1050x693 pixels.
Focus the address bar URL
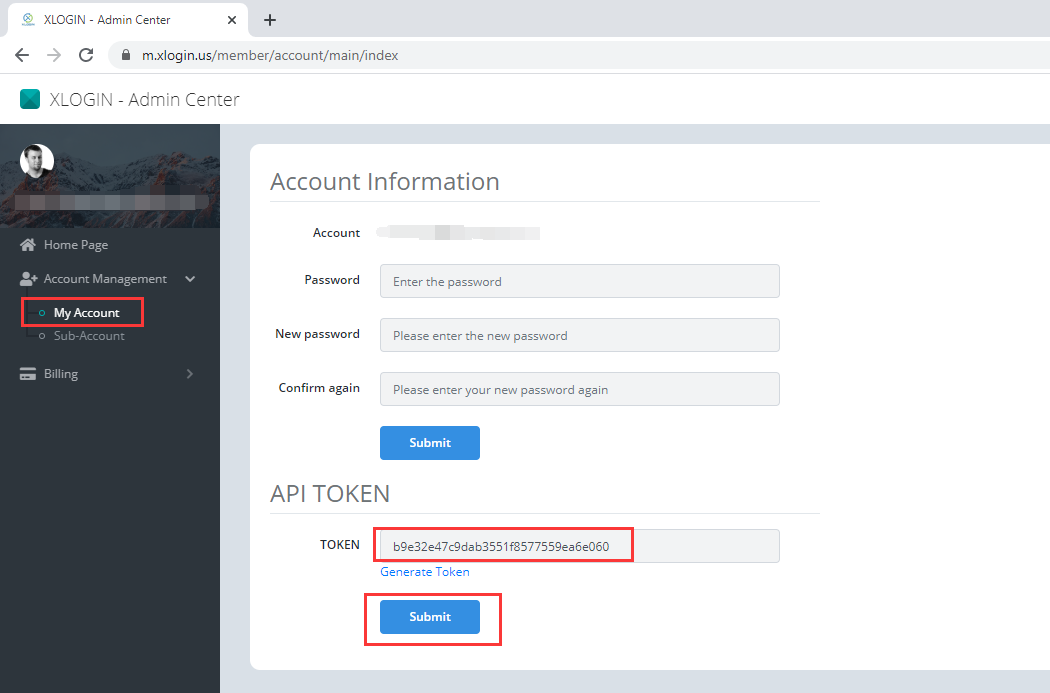[270, 55]
